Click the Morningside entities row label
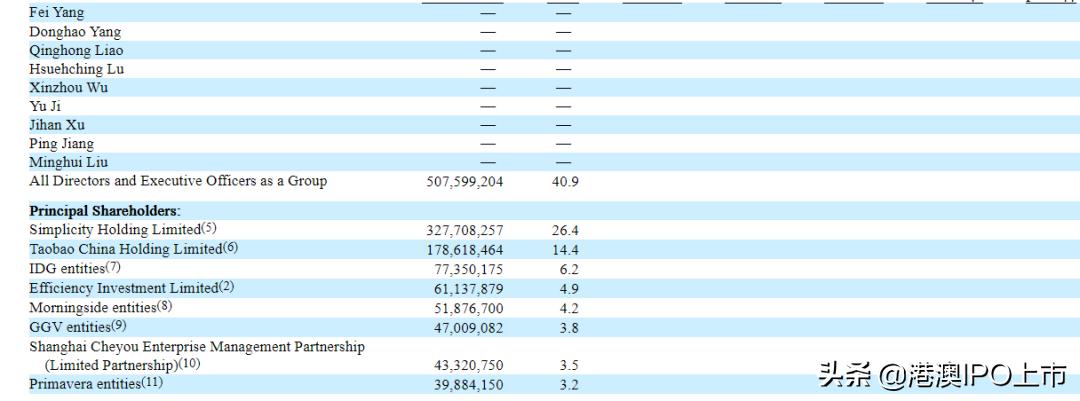 pos(101,307)
